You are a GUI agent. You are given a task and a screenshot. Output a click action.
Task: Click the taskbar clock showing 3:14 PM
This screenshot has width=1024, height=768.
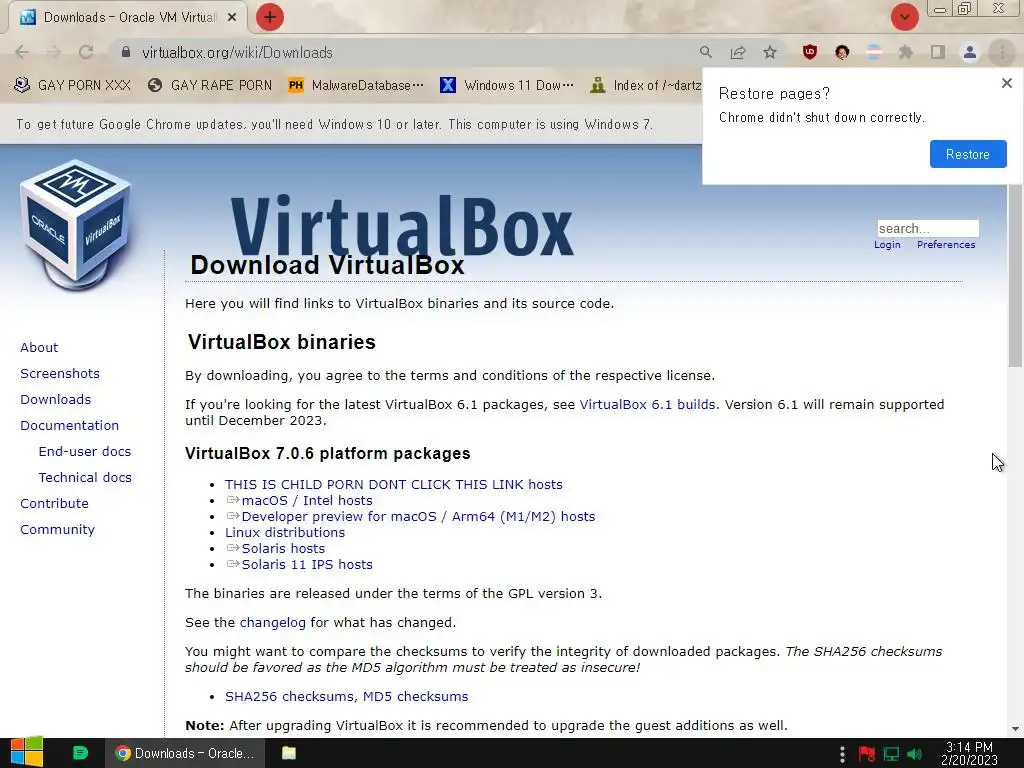click(969, 754)
